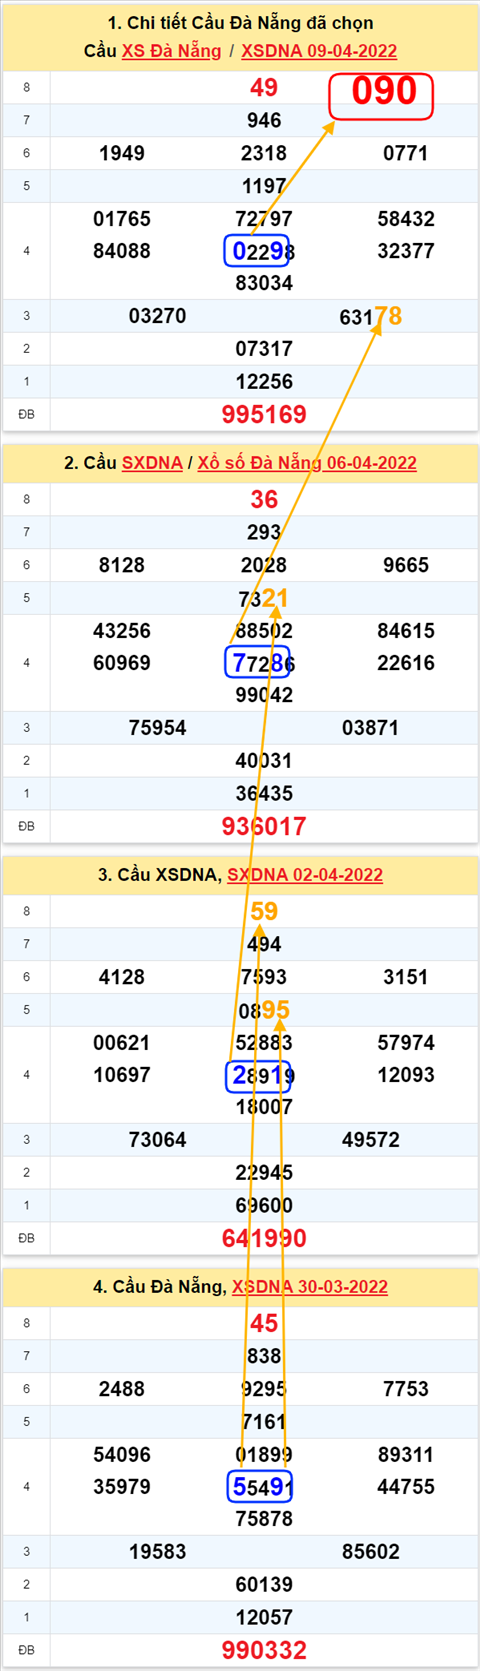Click the orange highlighted 21 in 7321
Screen dimensions: 480x1671
(x=275, y=598)
